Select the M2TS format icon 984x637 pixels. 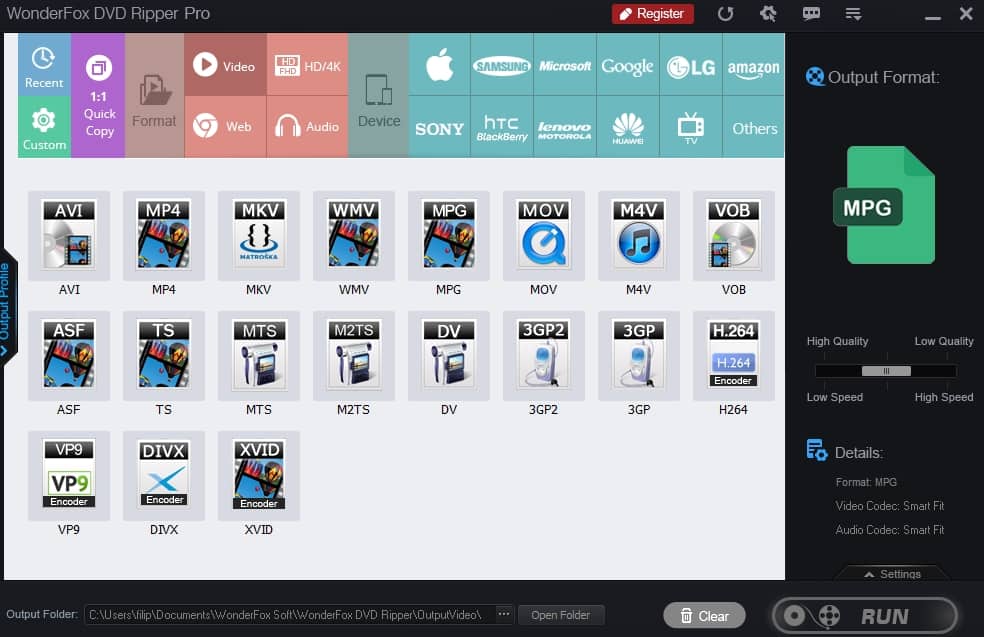(x=354, y=355)
